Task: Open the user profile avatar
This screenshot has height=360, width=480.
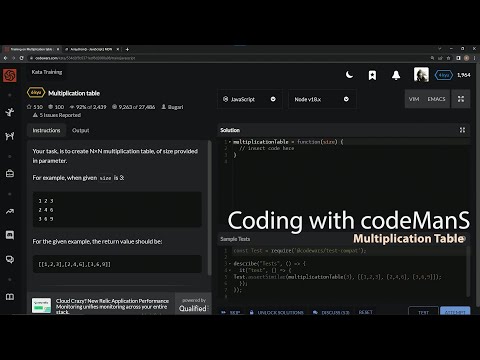Action: (x=421, y=75)
